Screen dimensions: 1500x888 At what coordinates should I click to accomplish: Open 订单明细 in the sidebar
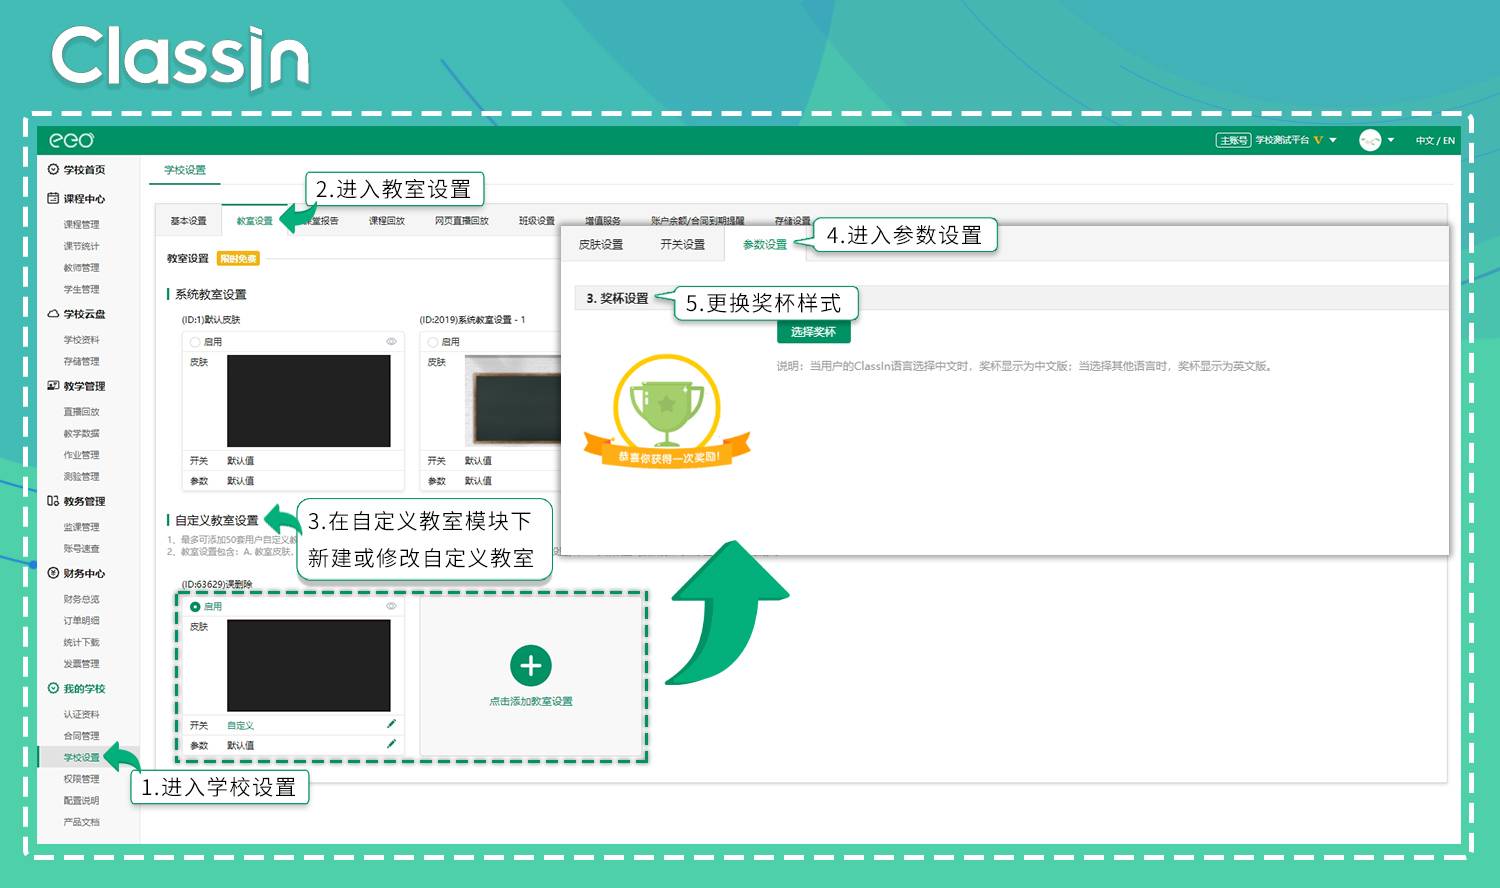point(82,621)
